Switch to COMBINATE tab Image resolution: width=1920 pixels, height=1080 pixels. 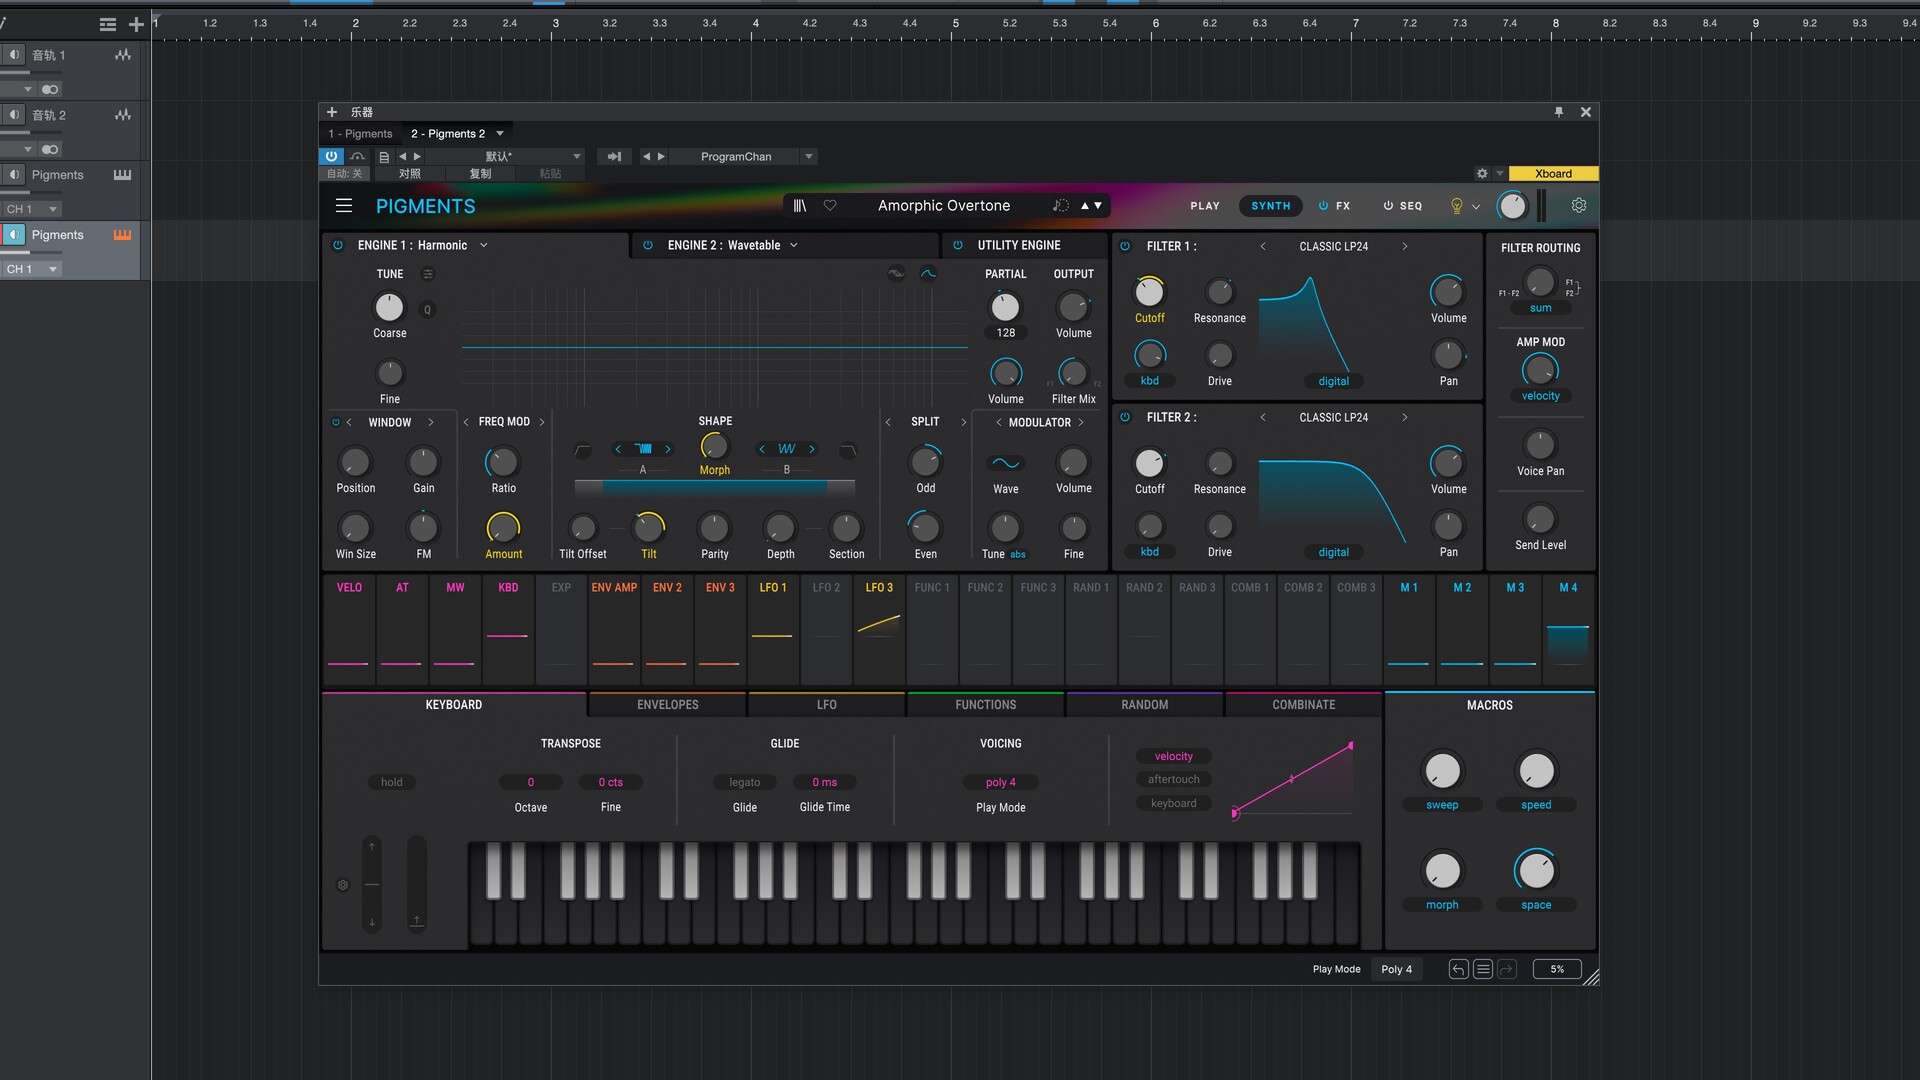1303,705
